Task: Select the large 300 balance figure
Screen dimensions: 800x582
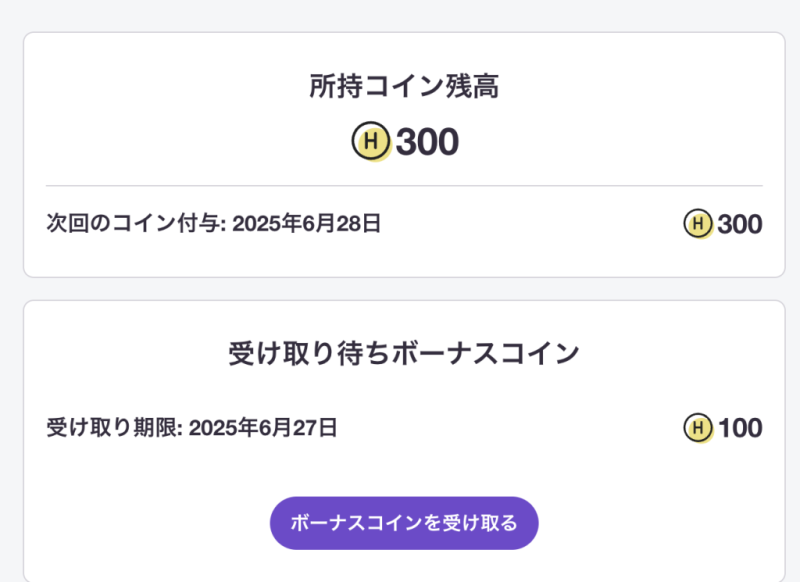Action: click(x=427, y=143)
